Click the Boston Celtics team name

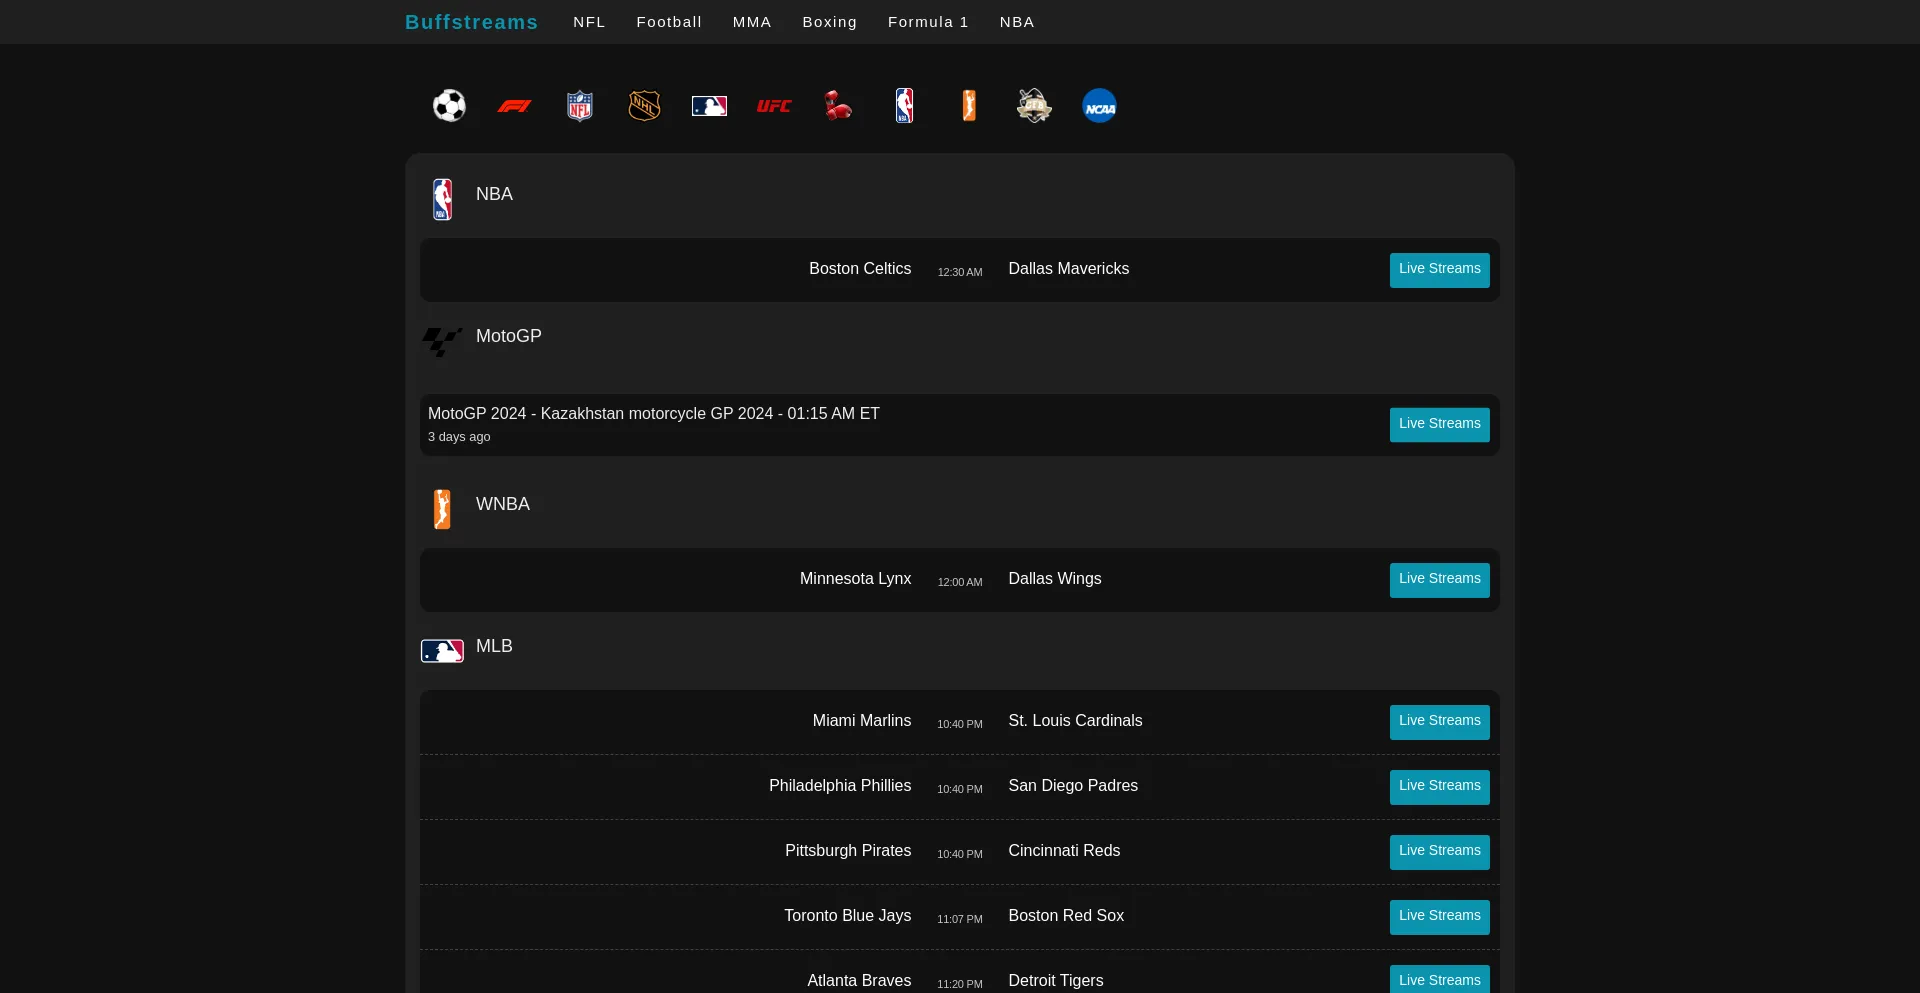click(x=860, y=269)
